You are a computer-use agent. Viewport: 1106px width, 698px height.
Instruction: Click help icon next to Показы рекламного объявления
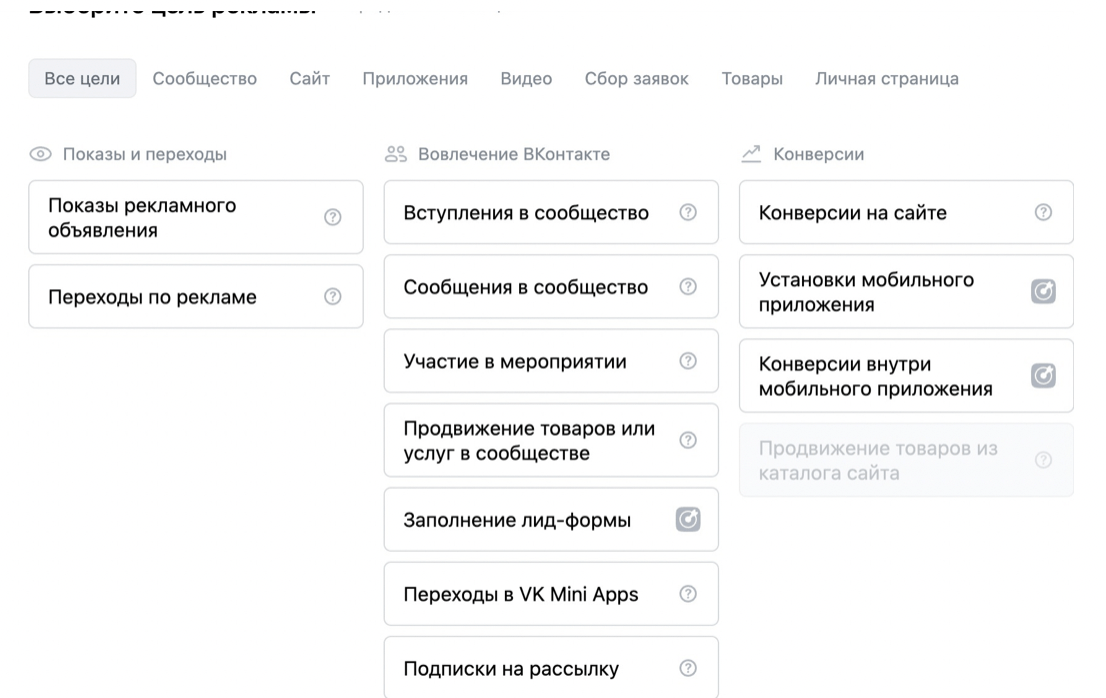[333, 217]
